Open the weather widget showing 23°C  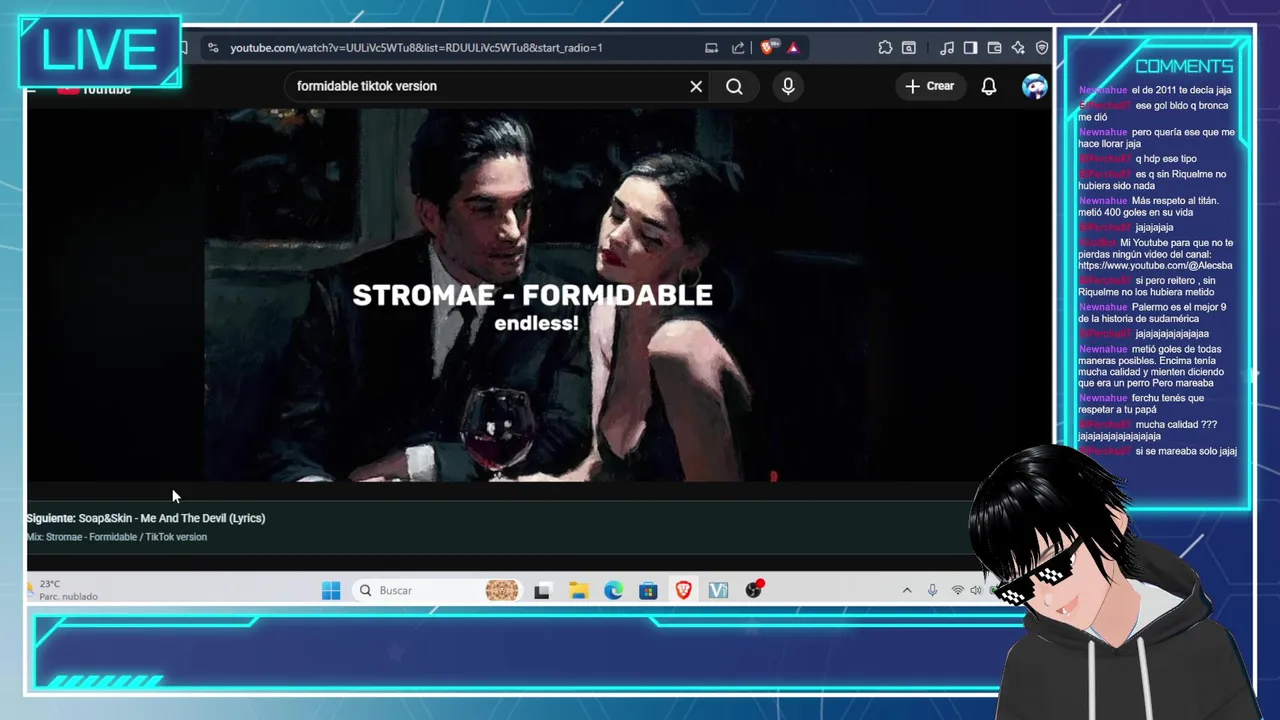click(x=62, y=590)
